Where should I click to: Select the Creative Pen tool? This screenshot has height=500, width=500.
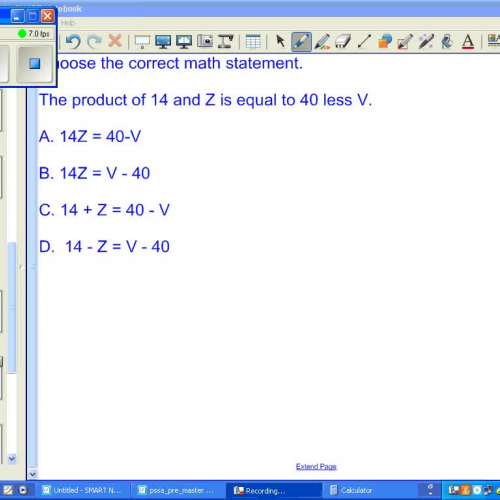click(322, 42)
